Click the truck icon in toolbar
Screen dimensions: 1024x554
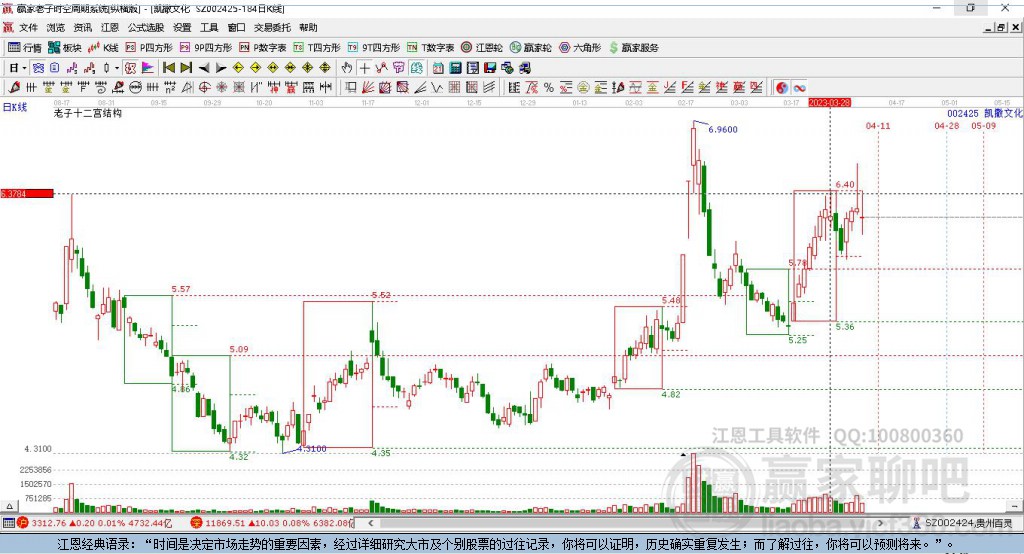(525, 68)
